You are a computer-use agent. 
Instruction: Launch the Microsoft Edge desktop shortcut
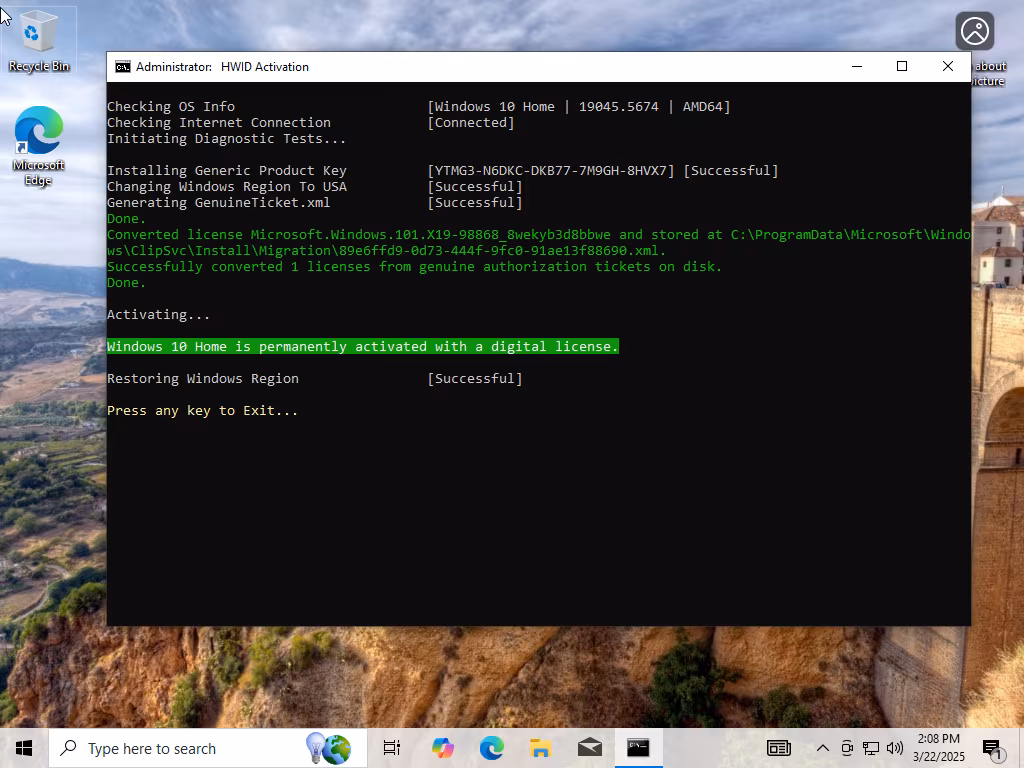click(39, 146)
